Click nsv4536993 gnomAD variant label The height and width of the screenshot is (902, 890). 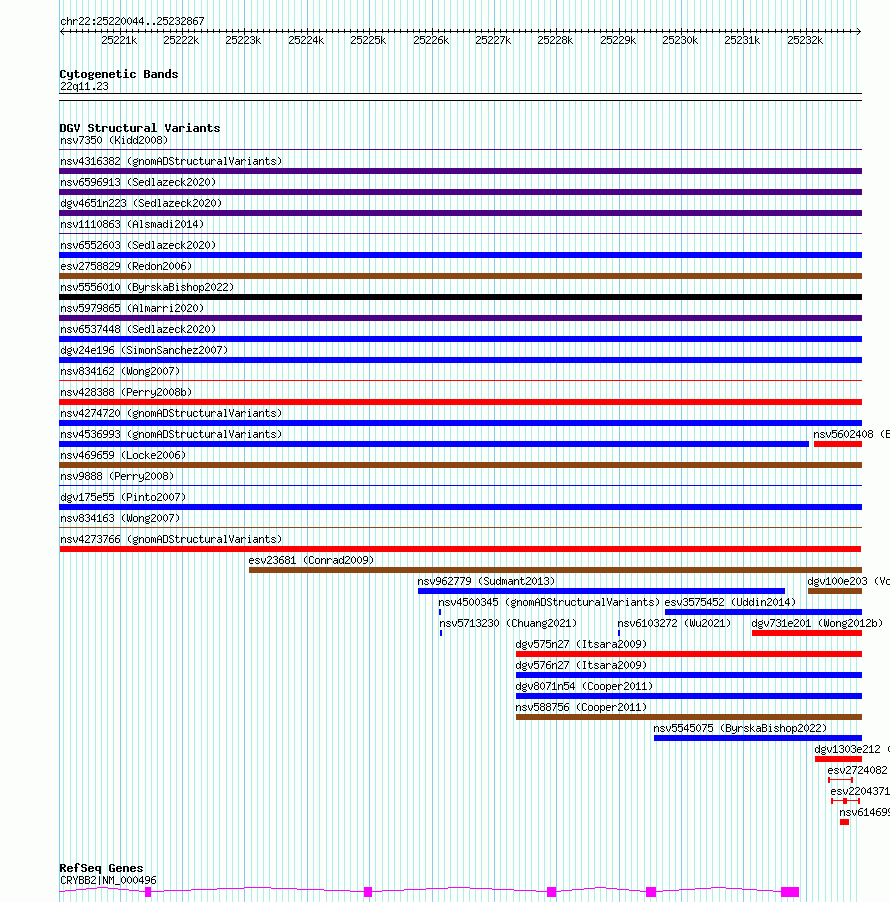(x=171, y=434)
